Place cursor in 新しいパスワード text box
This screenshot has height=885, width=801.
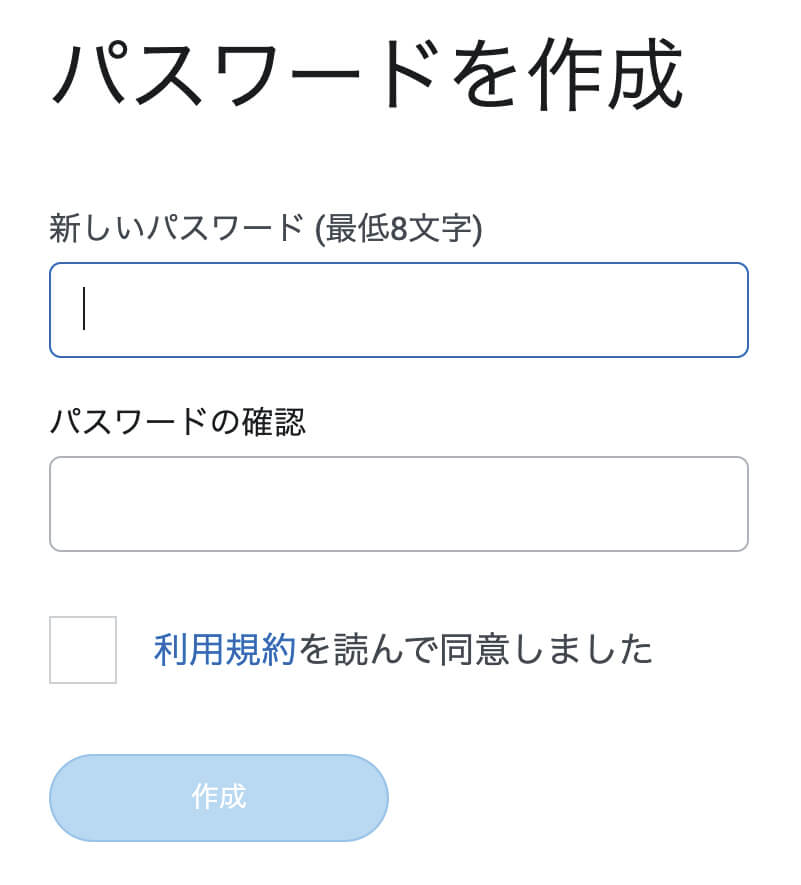pyautogui.click(x=398, y=310)
